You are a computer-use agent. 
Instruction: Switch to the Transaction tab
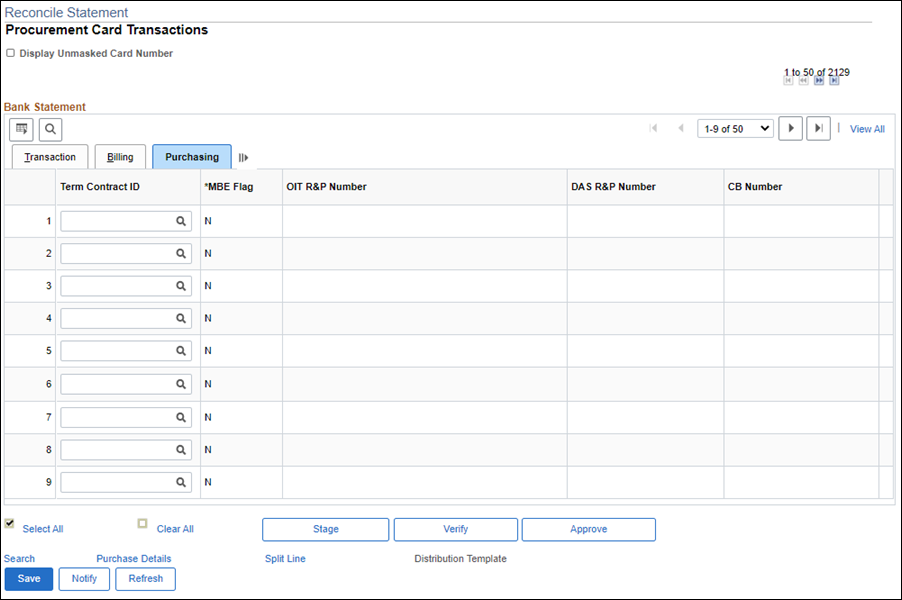(x=50, y=157)
